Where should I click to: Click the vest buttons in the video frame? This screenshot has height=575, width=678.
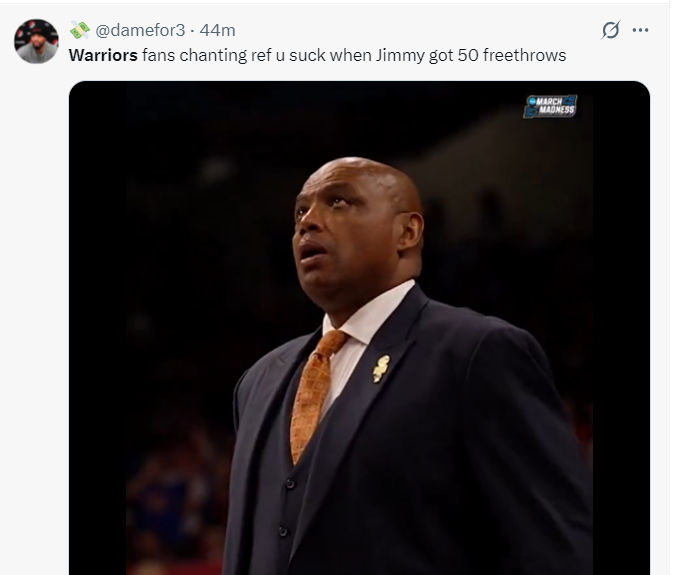point(286,506)
